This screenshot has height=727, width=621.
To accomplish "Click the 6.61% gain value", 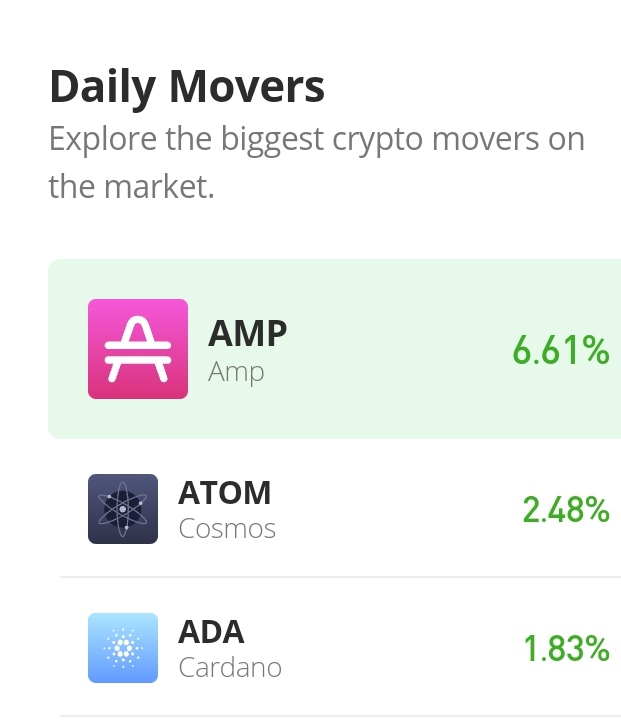I will [561, 350].
